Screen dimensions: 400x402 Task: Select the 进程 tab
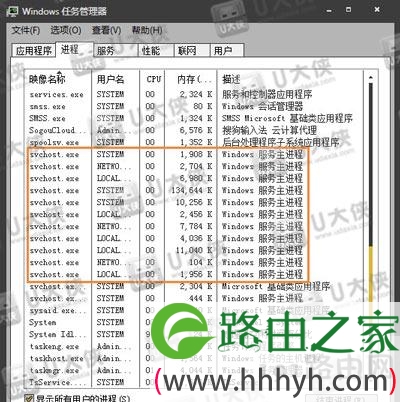pyautogui.click(x=74, y=49)
